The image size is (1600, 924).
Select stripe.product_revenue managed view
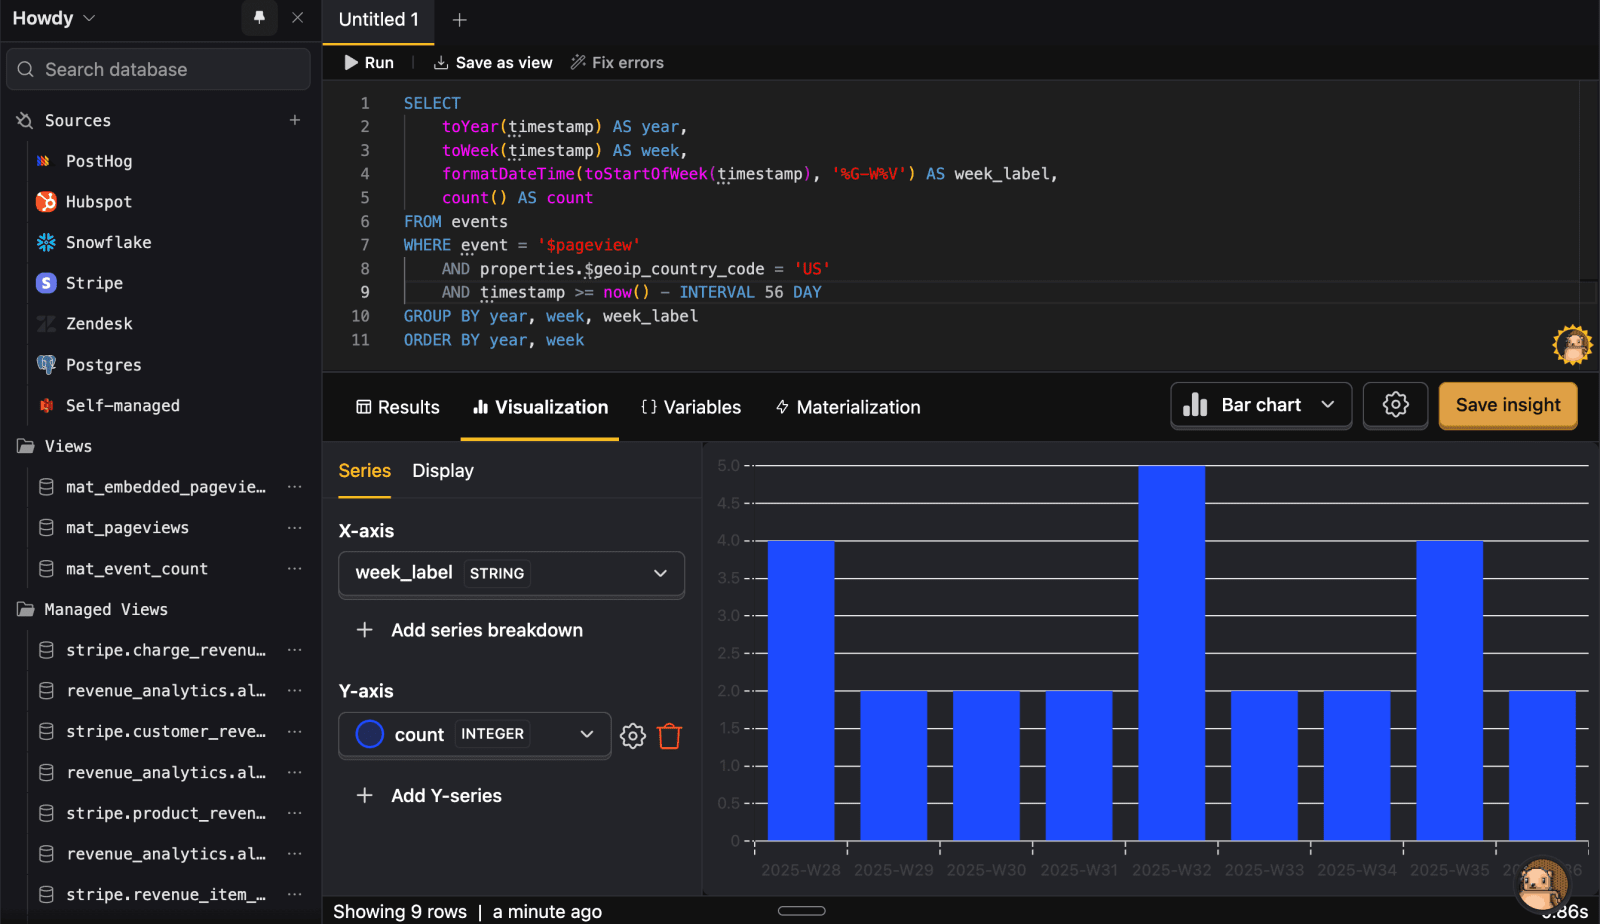(166, 813)
